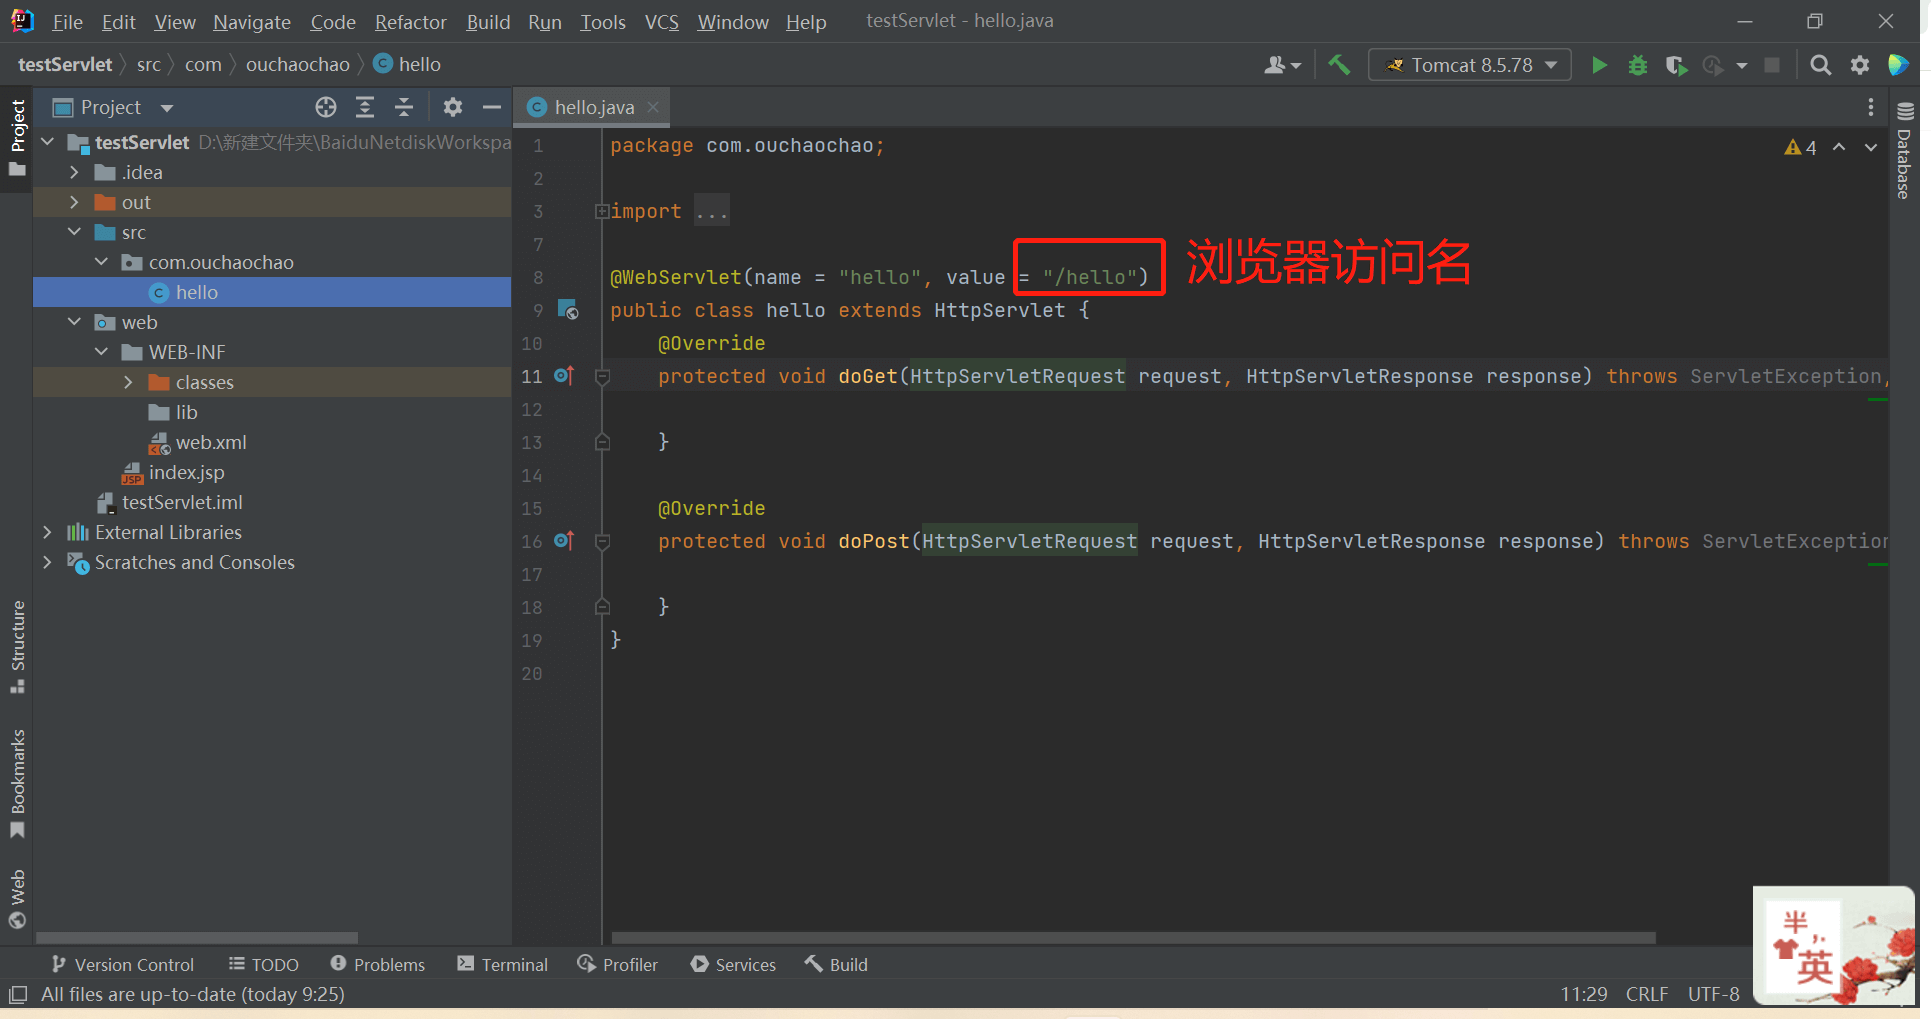Collapse the doGet method fold marker line 11
Image resolution: width=1931 pixels, height=1019 pixels.
point(602,377)
